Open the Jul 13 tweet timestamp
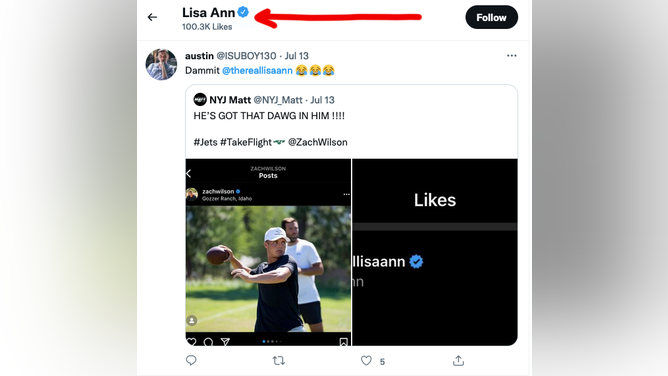Image resolution: width=668 pixels, height=376 pixels. coord(297,56)
